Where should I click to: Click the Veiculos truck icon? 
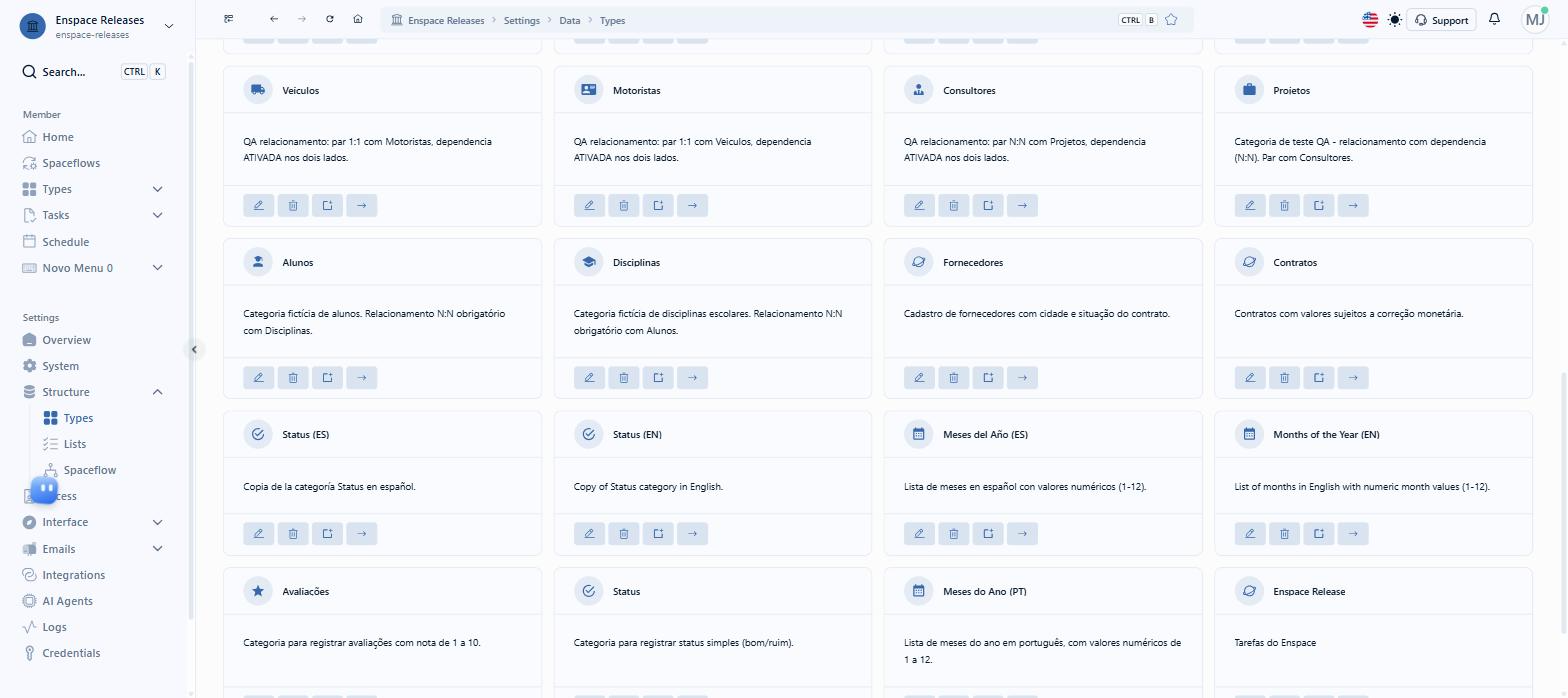pyautogui.click(x=258, y=90)
